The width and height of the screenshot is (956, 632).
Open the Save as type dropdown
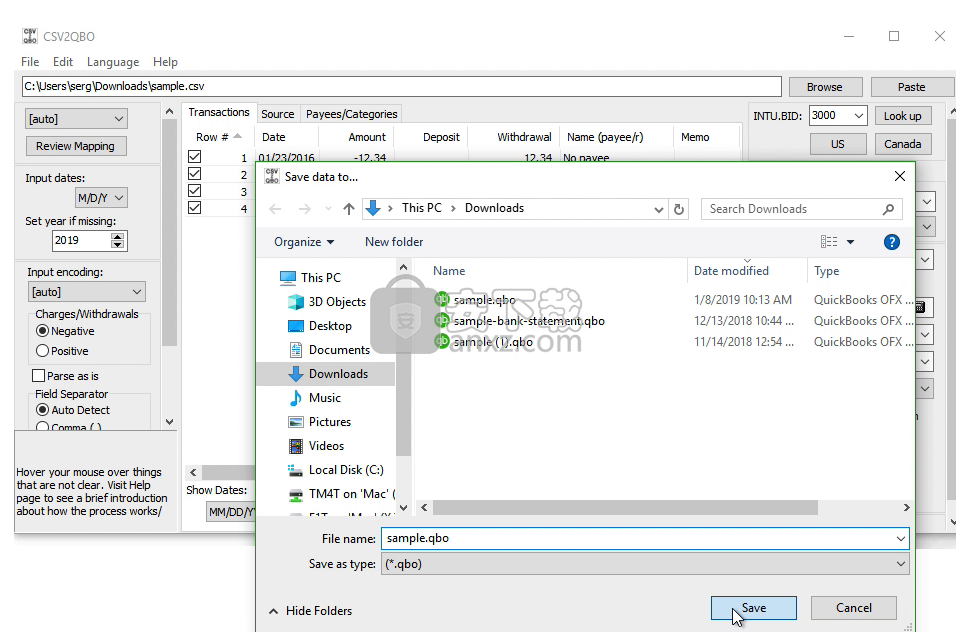(645, 564)
